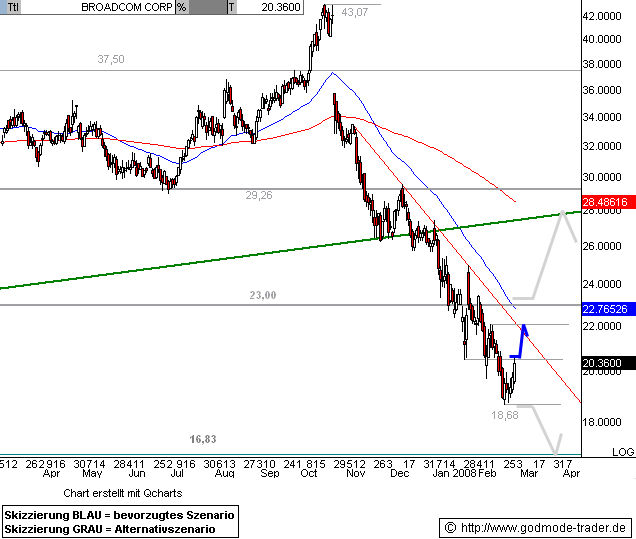Click the gray upward alternative arrow
This screenshot has height=539, width=636.
(546, 255)
